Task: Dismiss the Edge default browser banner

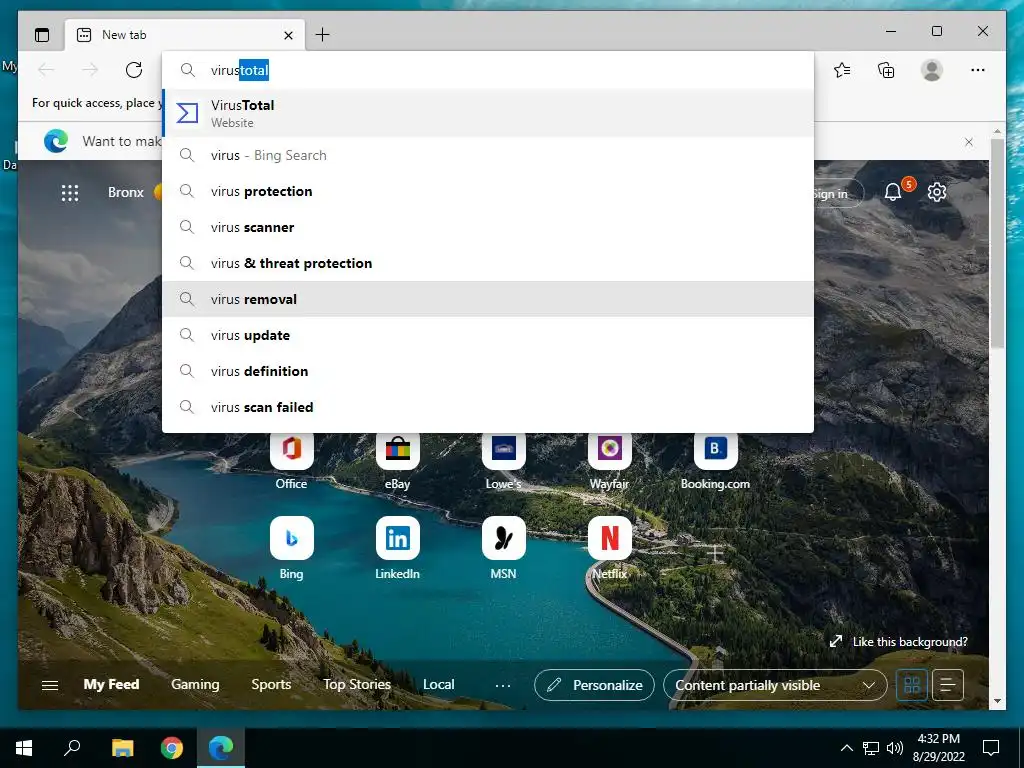Action: tap(969, 142)
